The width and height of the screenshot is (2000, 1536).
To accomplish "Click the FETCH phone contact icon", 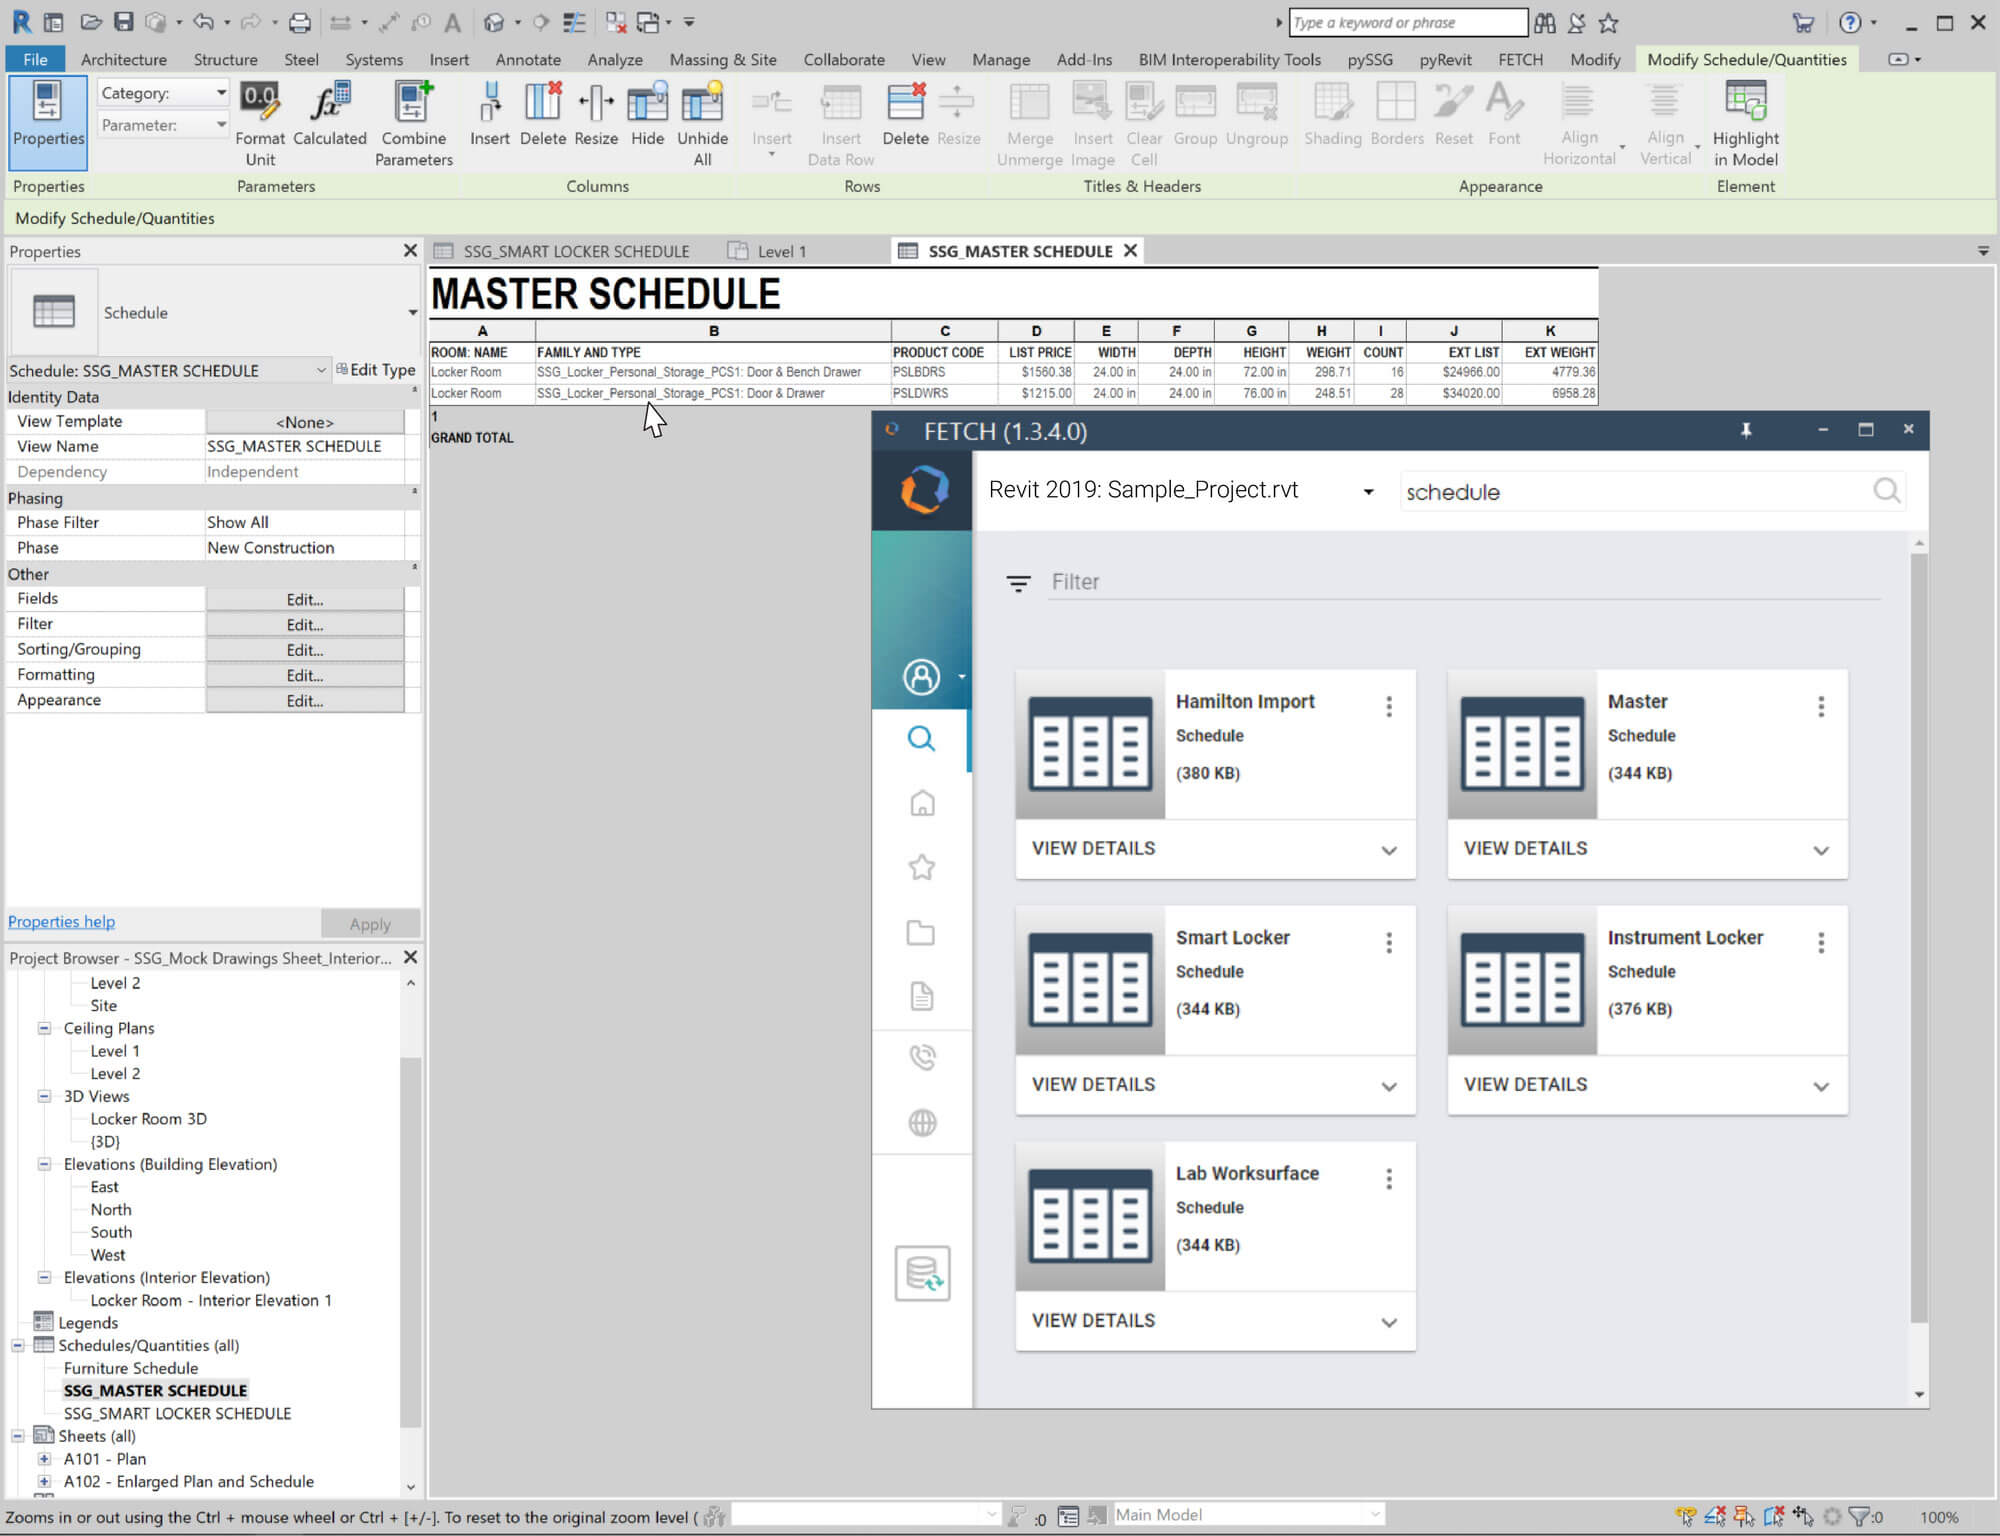I will point(921,1057).
